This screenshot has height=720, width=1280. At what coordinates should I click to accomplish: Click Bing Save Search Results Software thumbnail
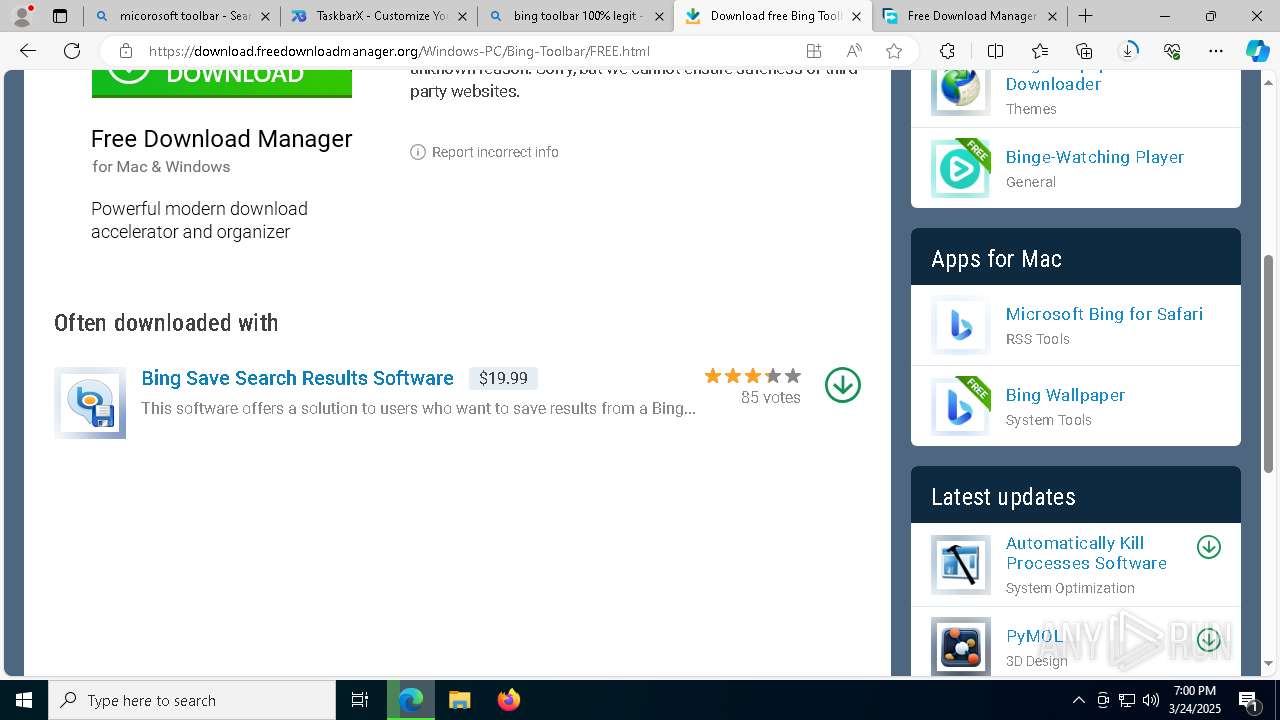(90, 403)
